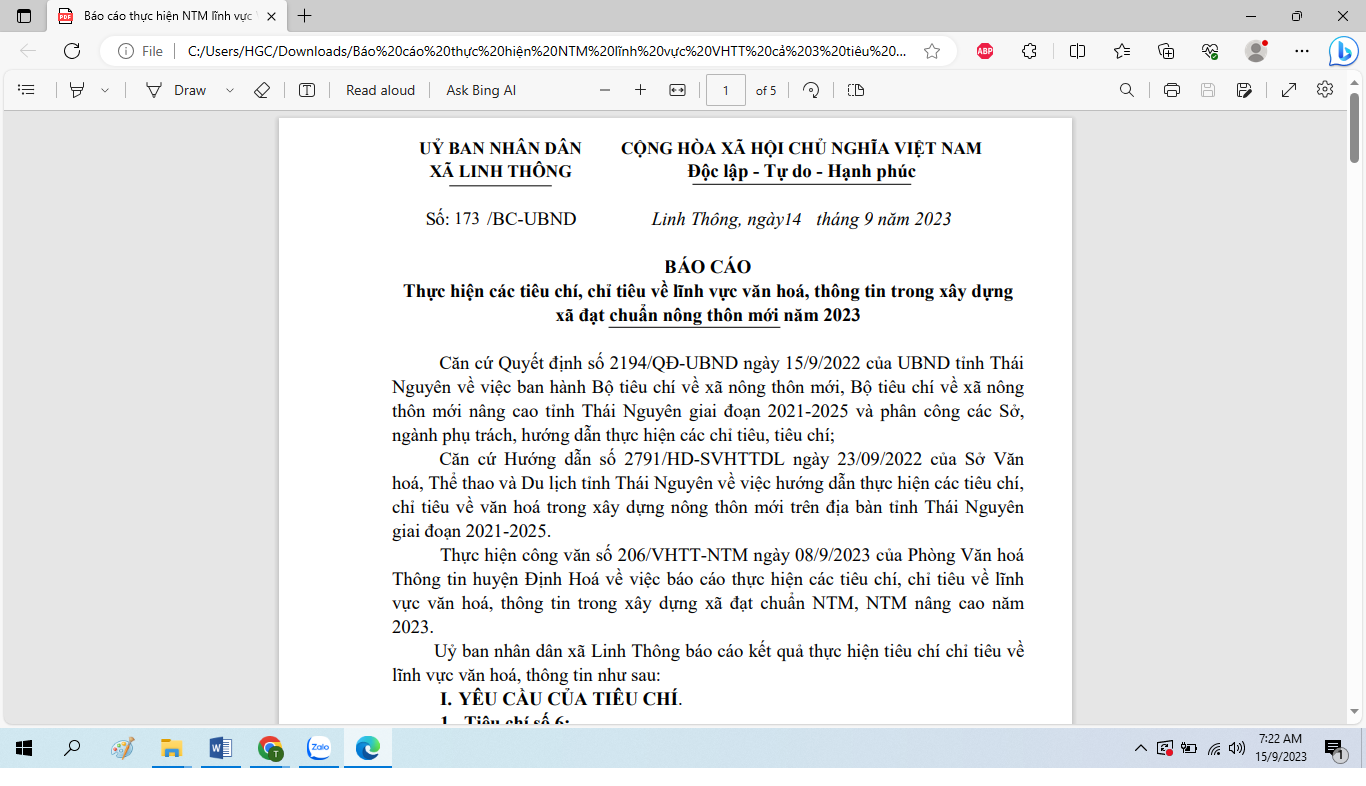The image size is (1366, 786).
Task: Open Favorites list
Action: point(1121,51)
